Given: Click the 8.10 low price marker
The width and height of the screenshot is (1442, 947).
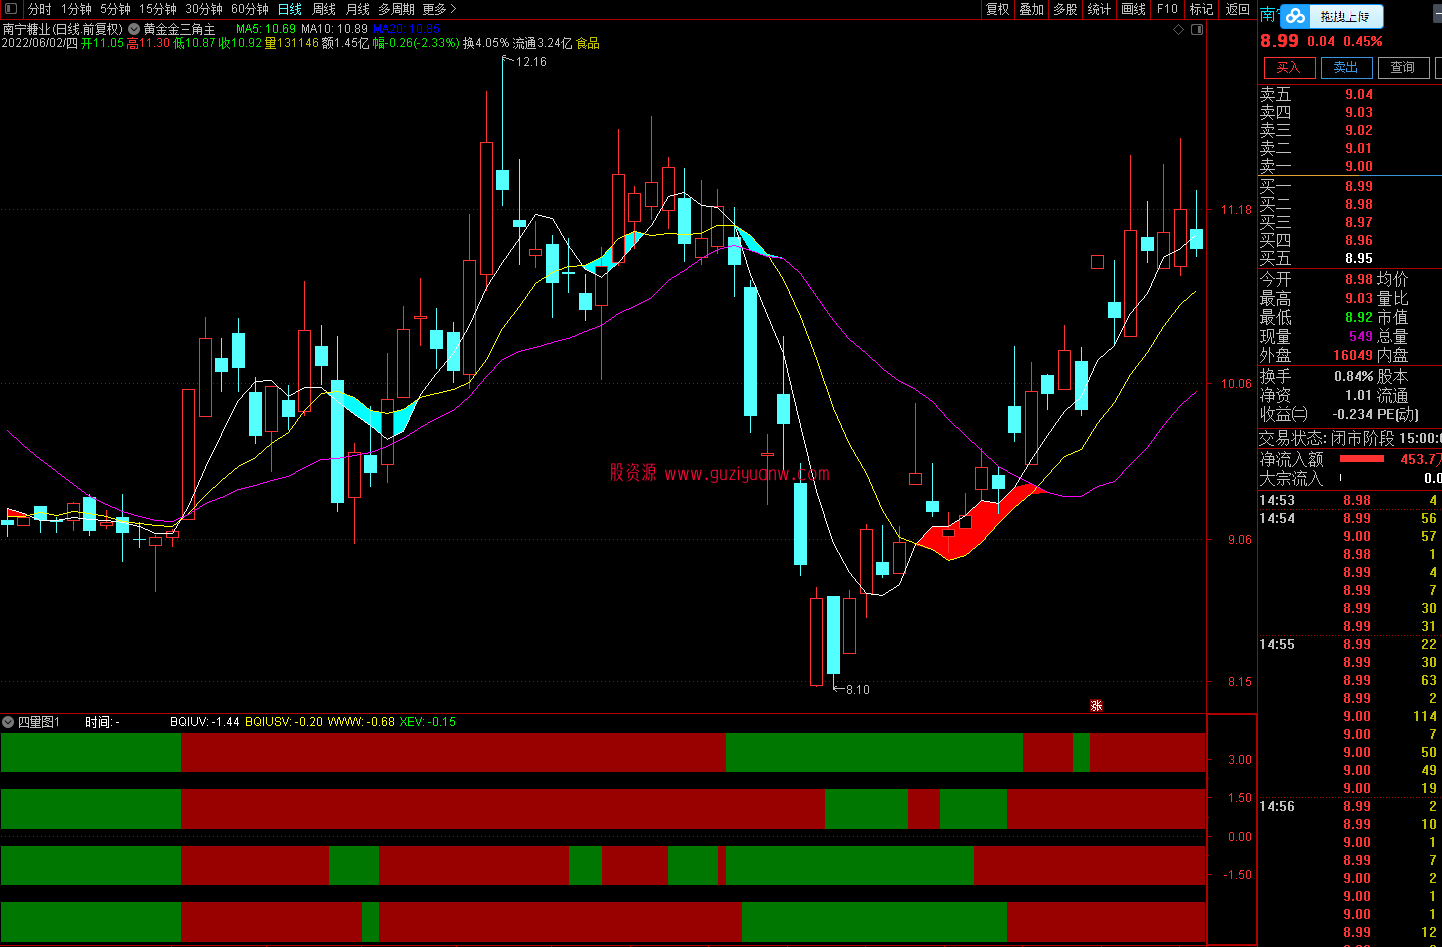Looking at the screenshot, I should coord(857,690).
